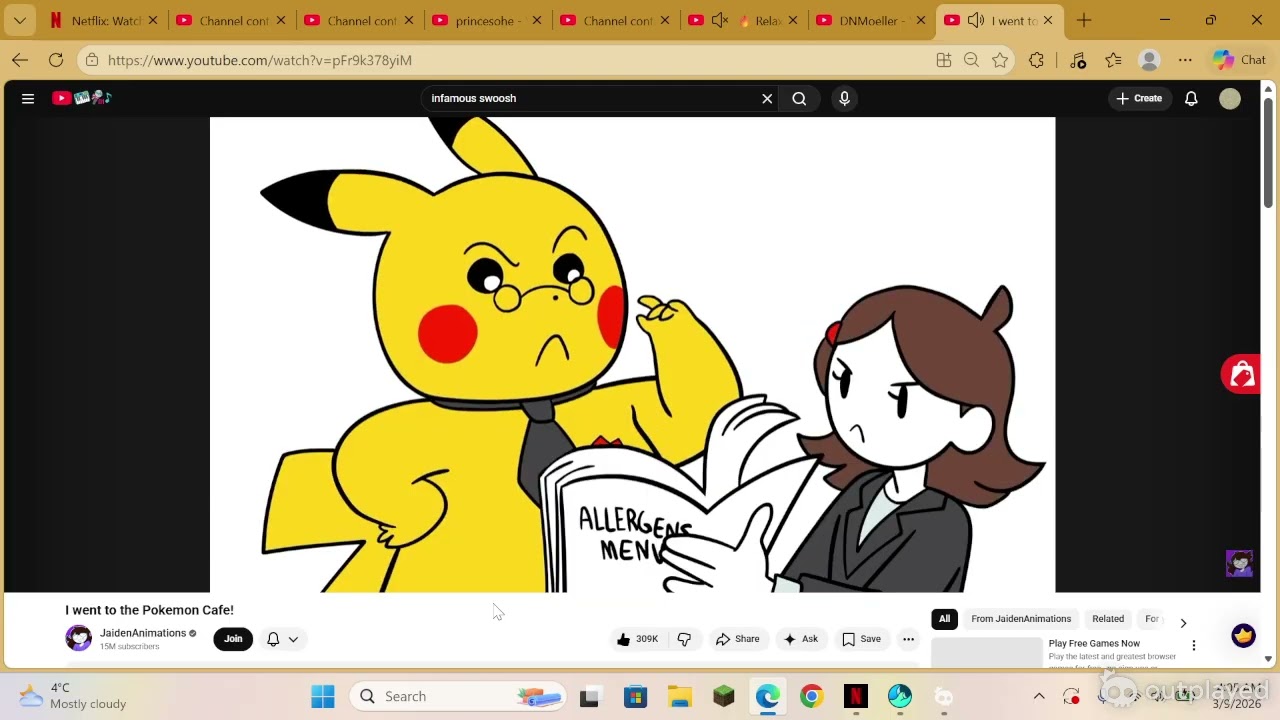Viewport: 1280px width, 720px height.
Task: Close the Netflix tab
Action: click(x=153, y=20)
